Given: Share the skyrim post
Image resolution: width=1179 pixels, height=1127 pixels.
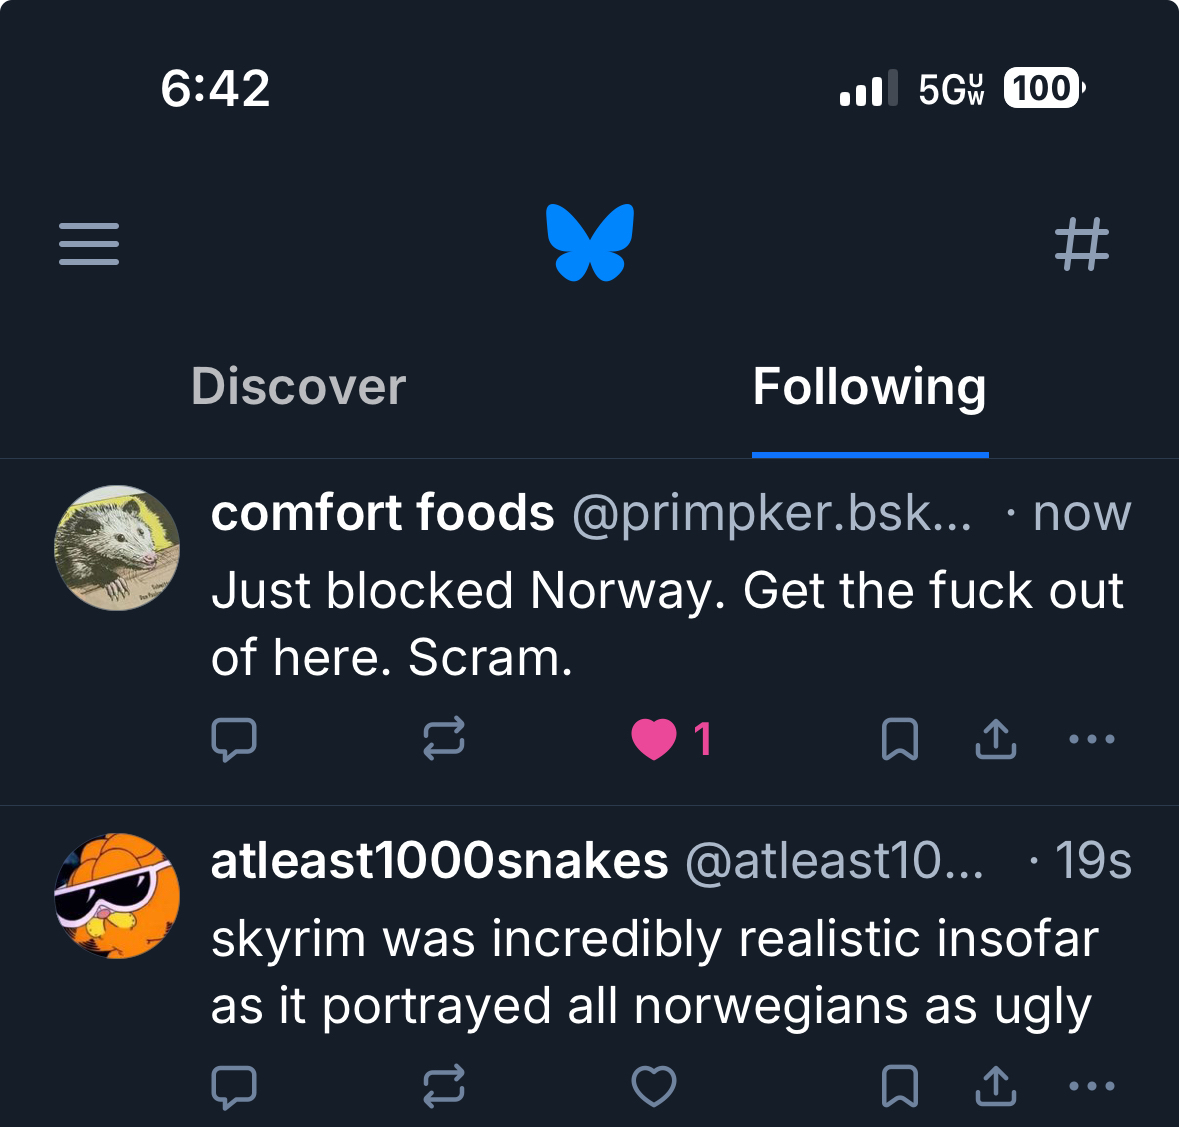Looking at the screenshot, I should point(996,1087).
